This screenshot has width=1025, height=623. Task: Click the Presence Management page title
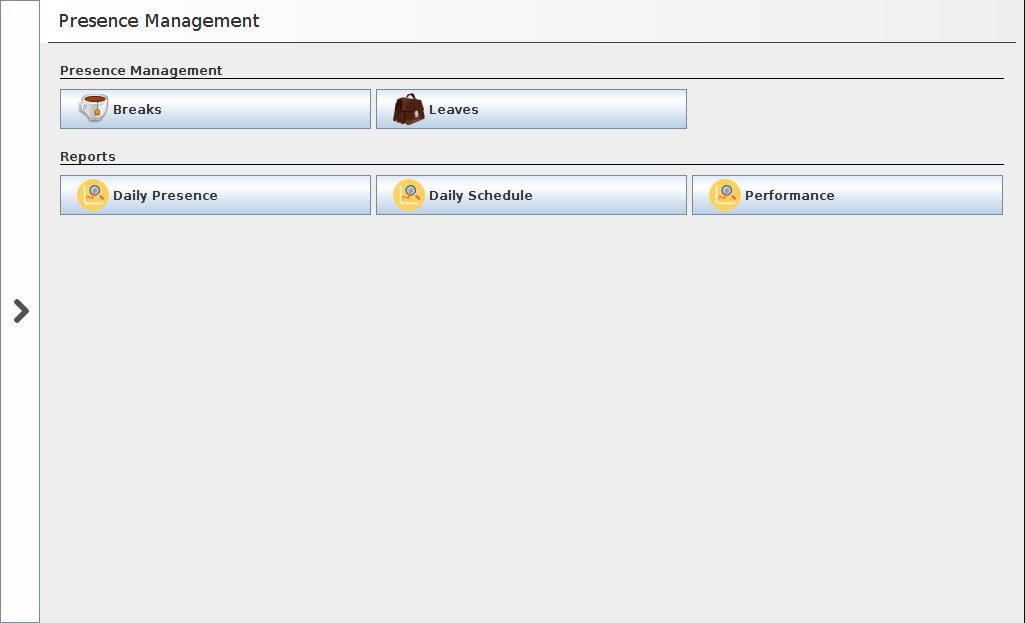(x=159, y=21)
